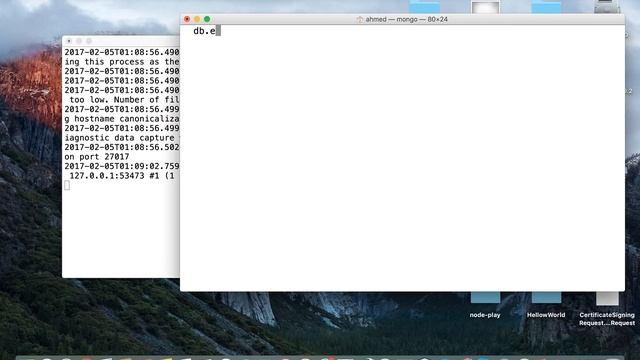Zoom the mongo terminal window with green button

pos(207,19)
